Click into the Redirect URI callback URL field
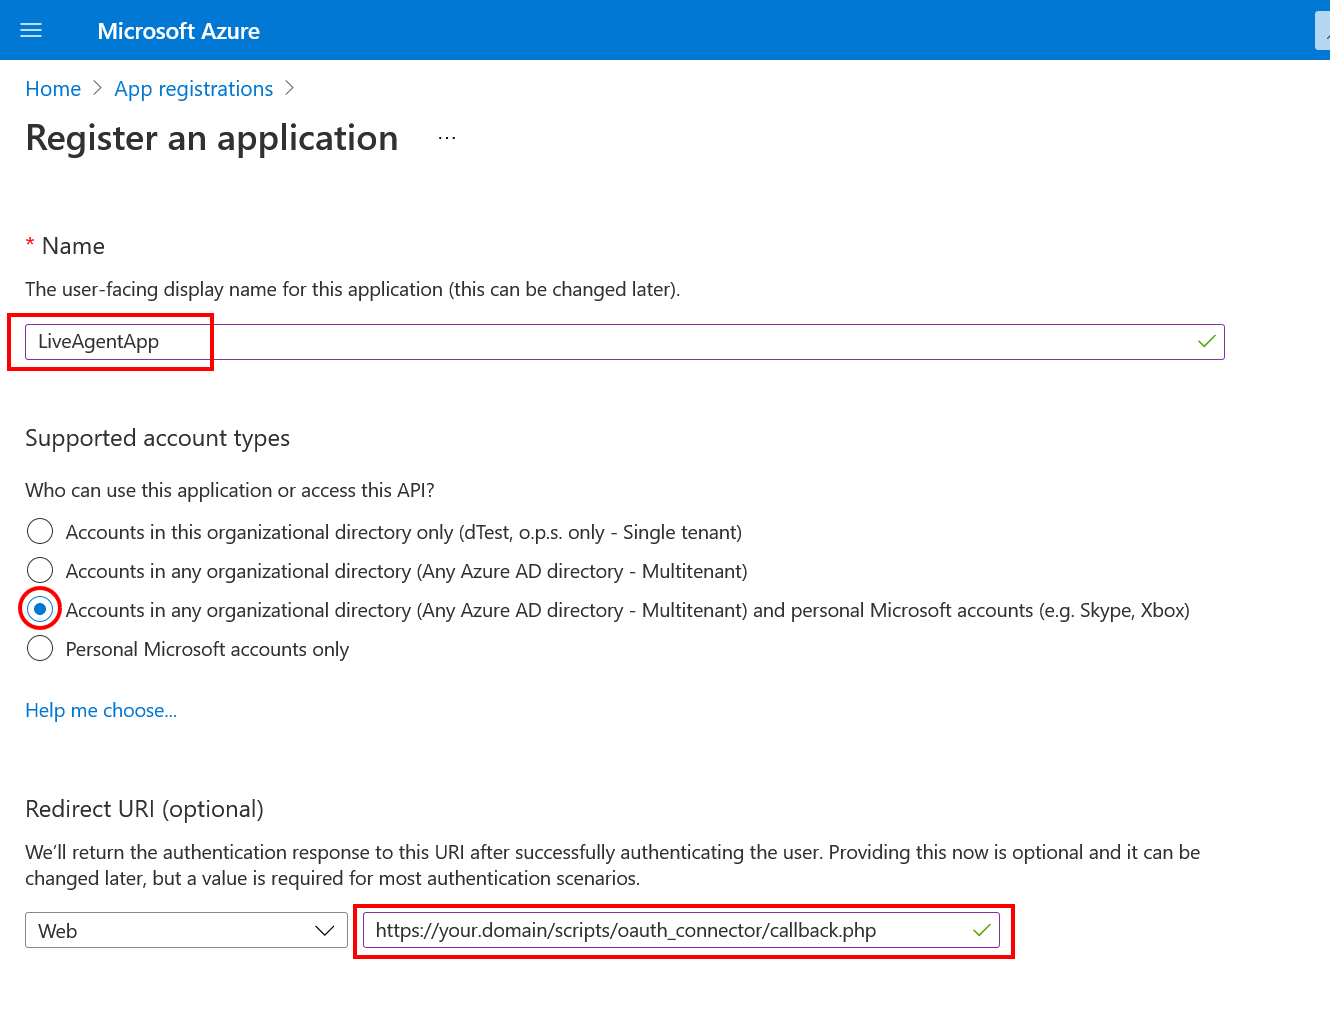 pos(660,930)
